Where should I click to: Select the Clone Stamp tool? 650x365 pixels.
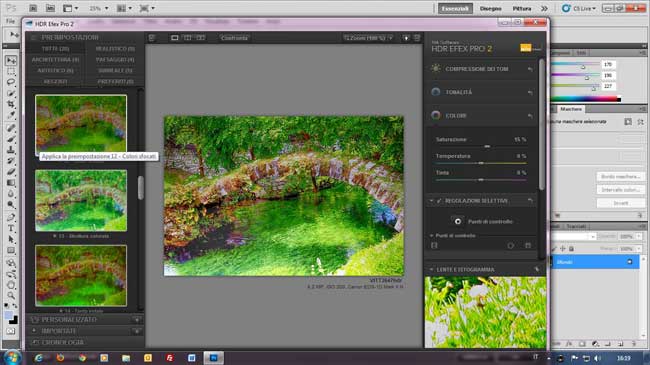point(11,149)
